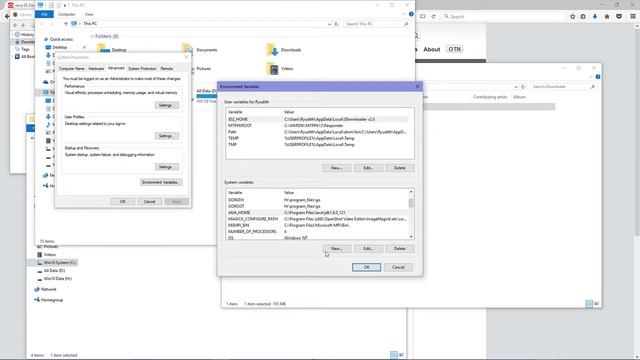Select the JD2_HOME user variable row

click(x=317, y=119)
